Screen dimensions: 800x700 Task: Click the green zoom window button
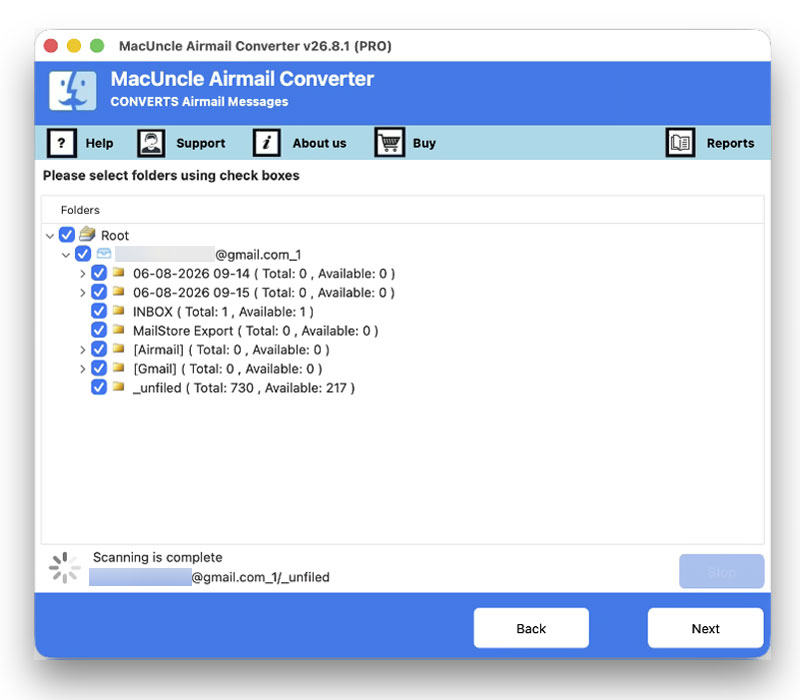[97, 45]
